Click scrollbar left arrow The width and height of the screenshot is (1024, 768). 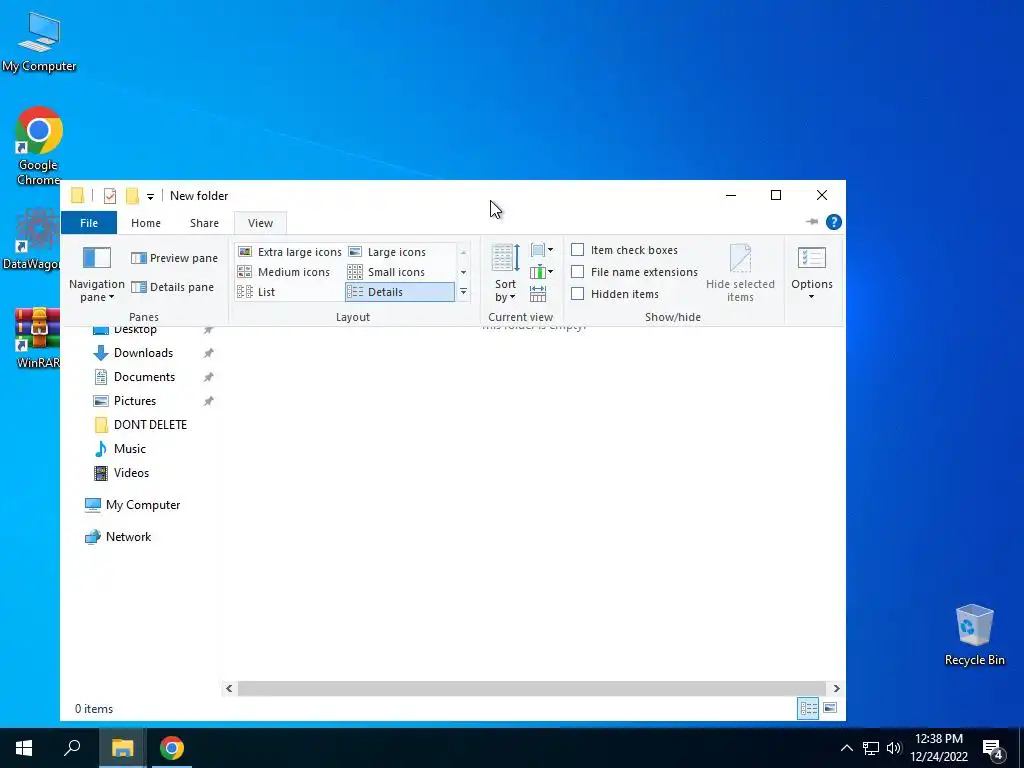click(x=229, y=688)
